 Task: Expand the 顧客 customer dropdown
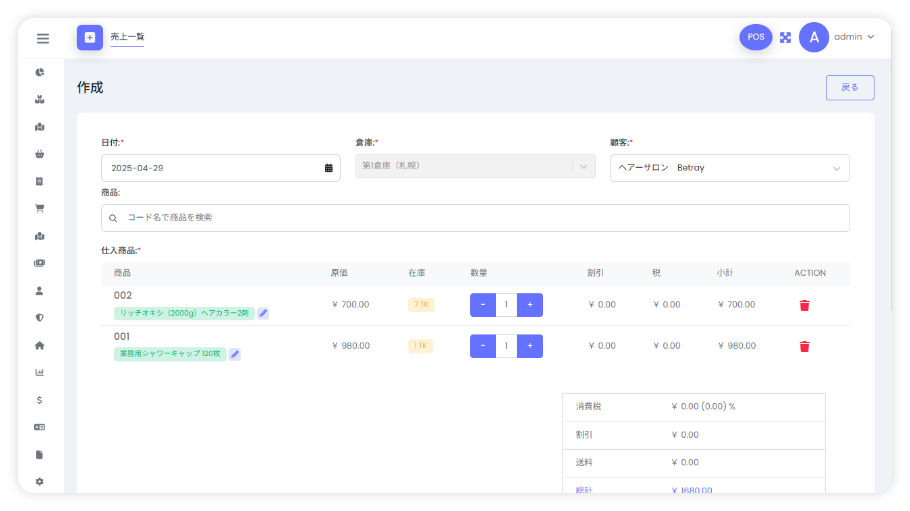pyautogui.click(x=836, y=168)
